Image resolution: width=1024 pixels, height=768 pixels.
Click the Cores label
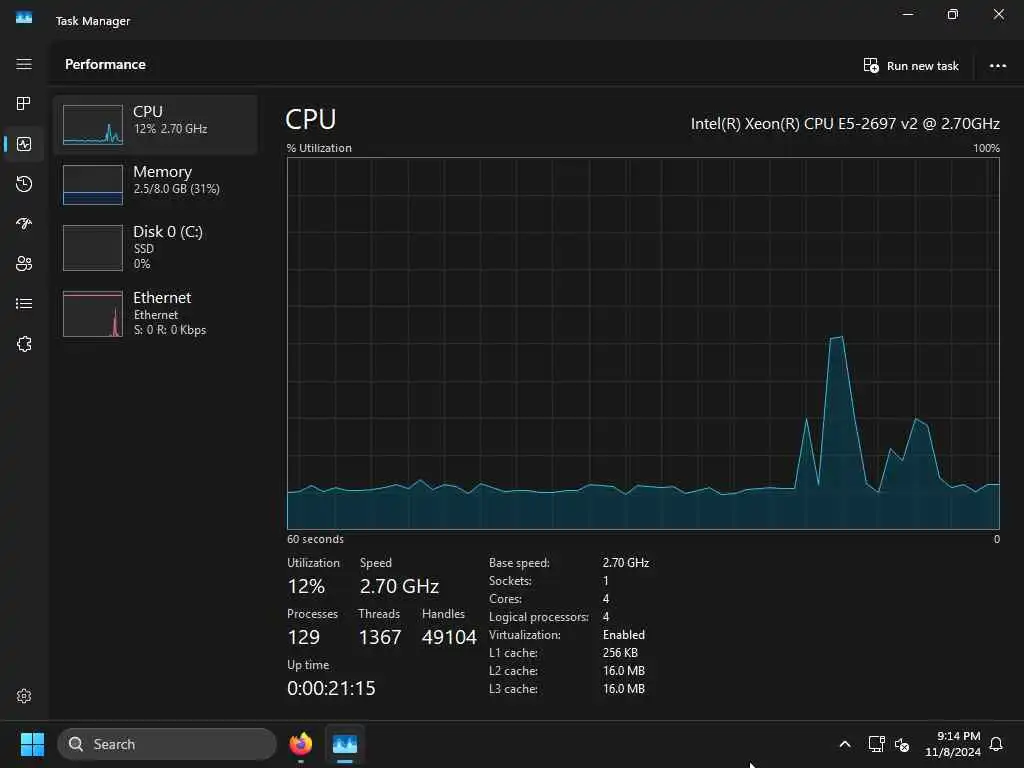coord(505,599)
